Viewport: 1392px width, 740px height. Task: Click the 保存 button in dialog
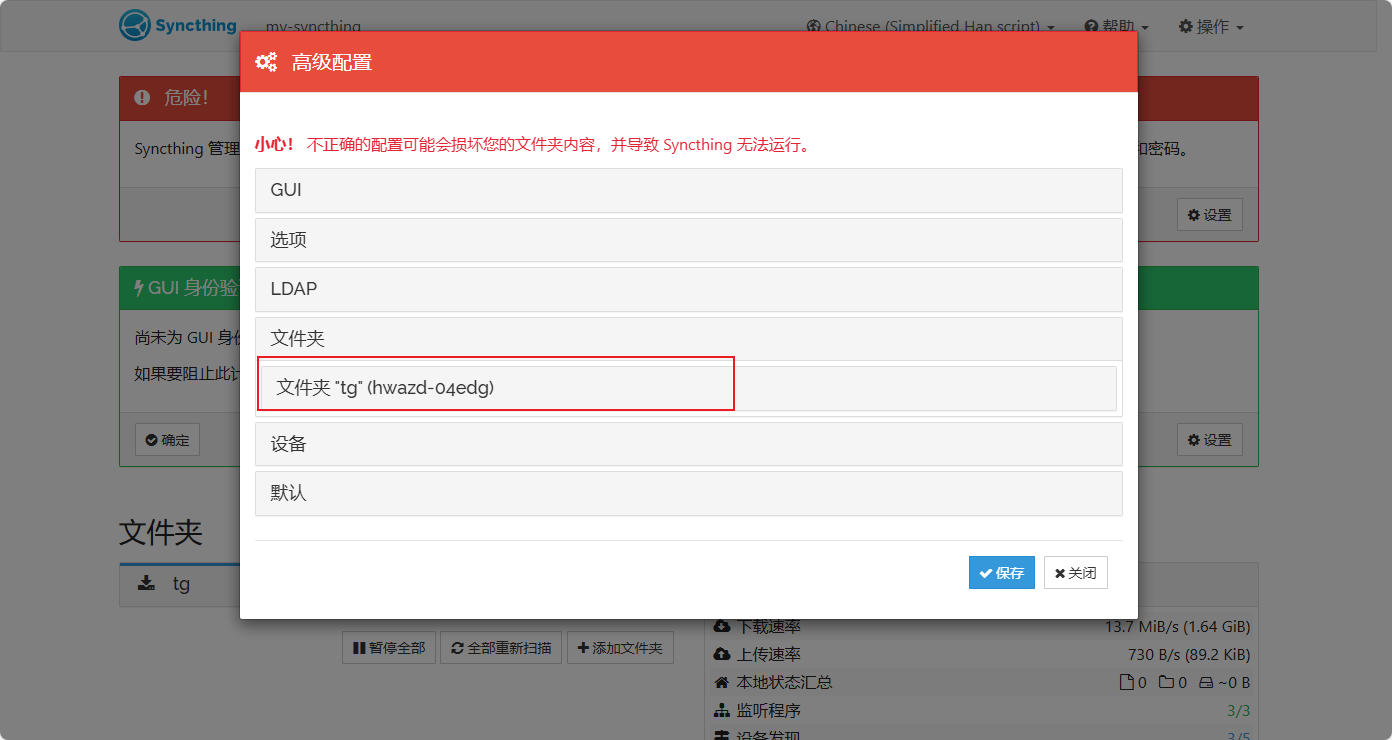pos(1001,573)
